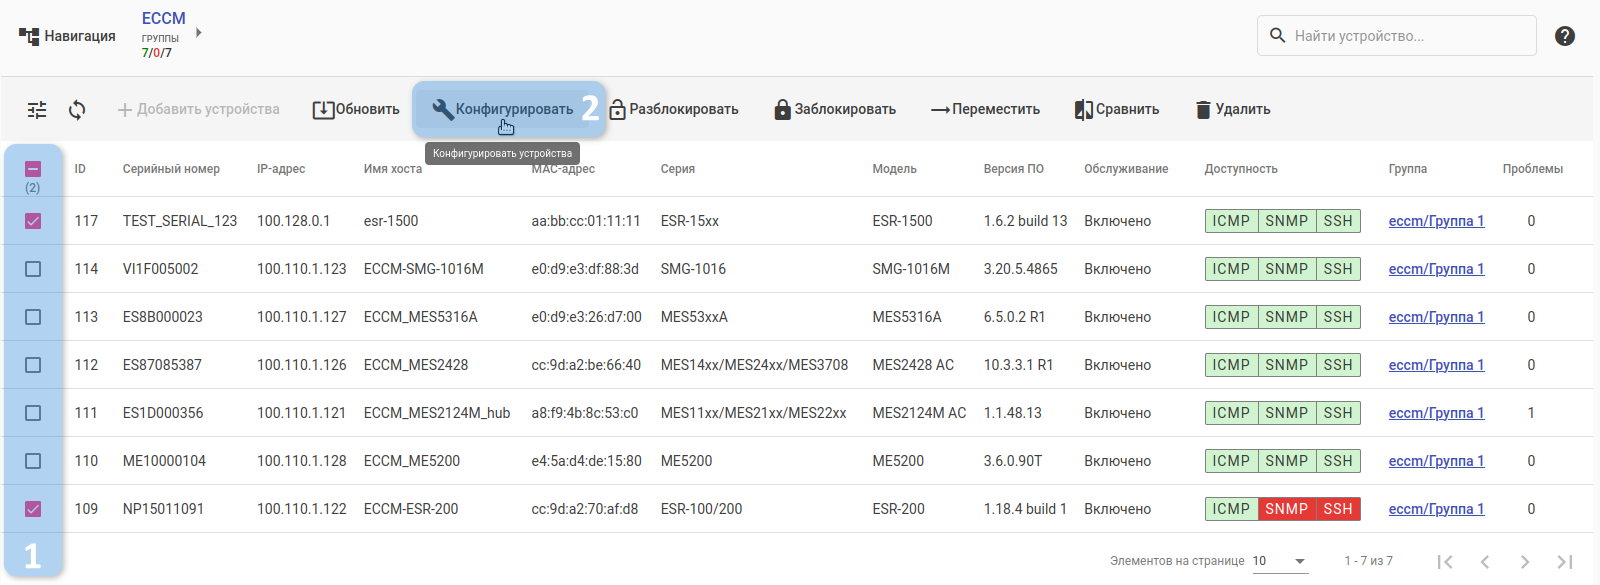Click Конфигурировать in the toolbar

click(503, 110)
